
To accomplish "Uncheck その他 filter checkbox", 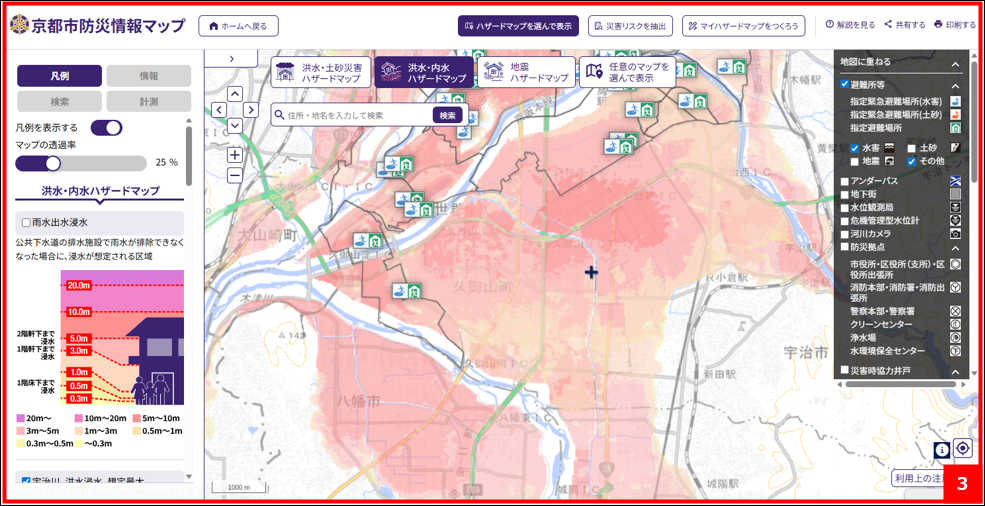I will 912,162.
